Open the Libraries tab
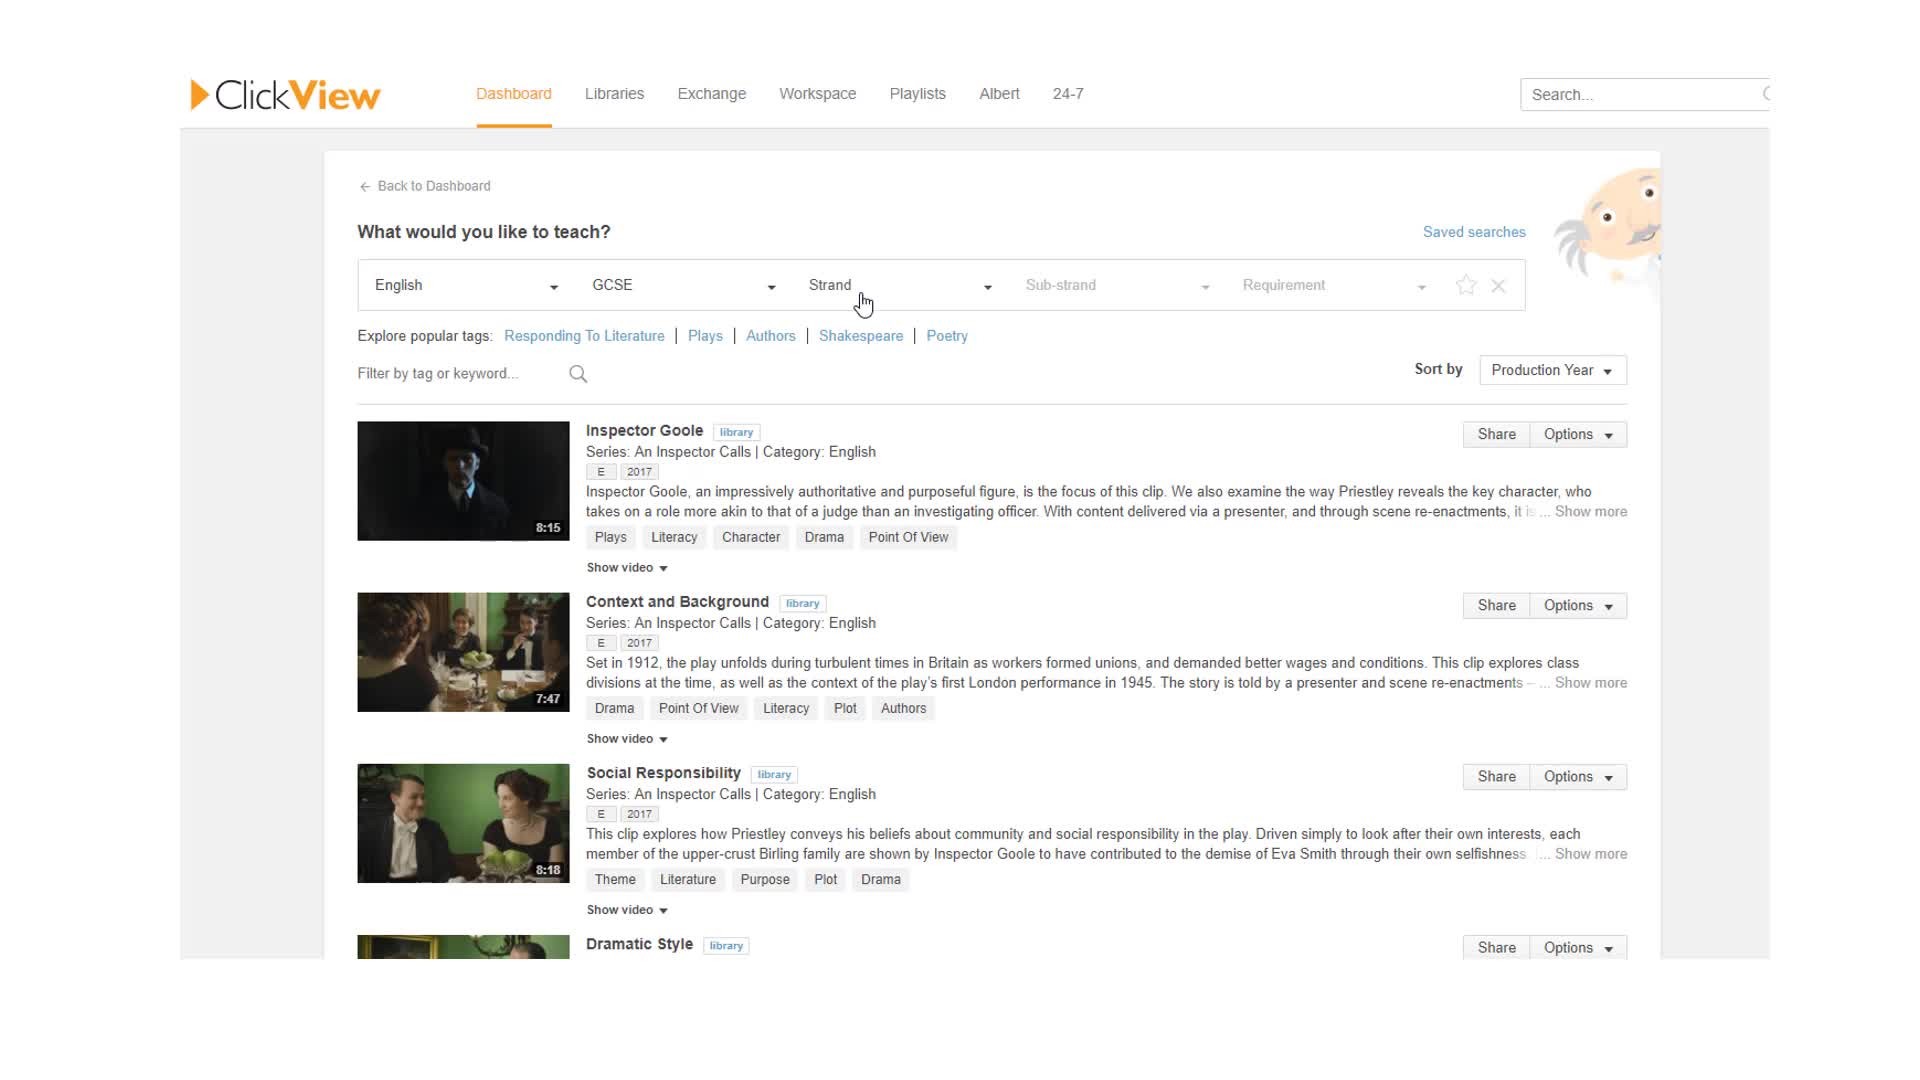 [x=614, y=94]
